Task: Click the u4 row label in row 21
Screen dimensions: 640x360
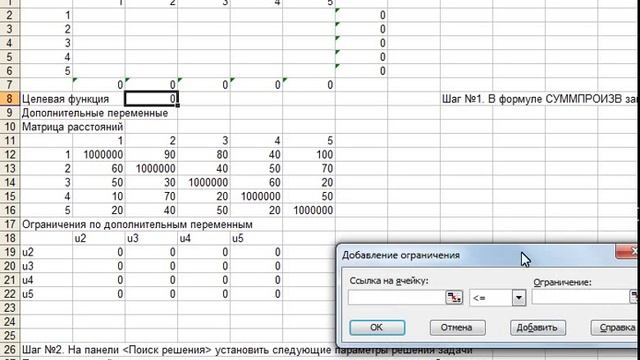Action: [x=47, y=280]
